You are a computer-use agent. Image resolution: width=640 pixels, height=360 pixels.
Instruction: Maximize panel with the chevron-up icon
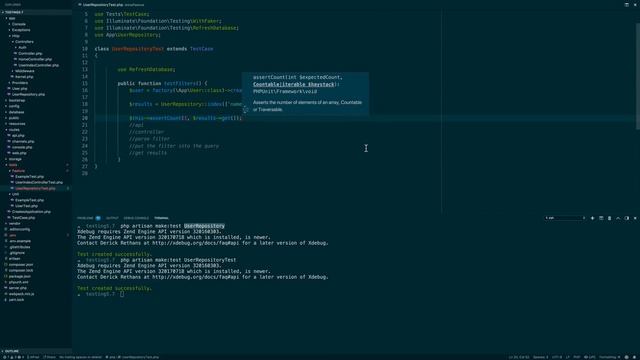pos(618,218)
